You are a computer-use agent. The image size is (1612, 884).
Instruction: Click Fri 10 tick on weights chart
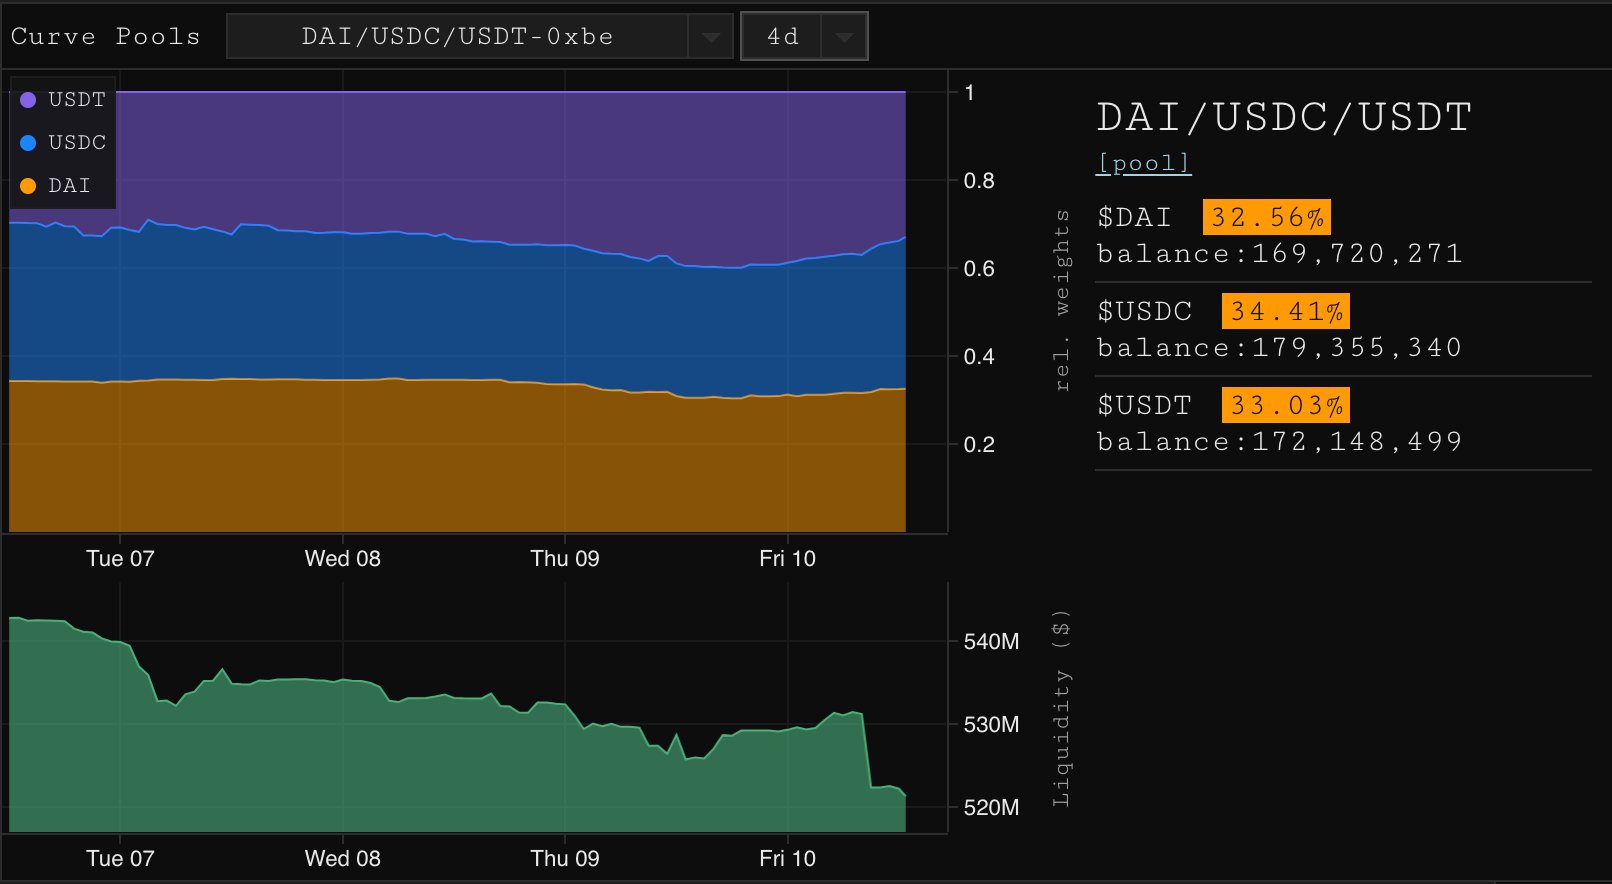point(788,559)
